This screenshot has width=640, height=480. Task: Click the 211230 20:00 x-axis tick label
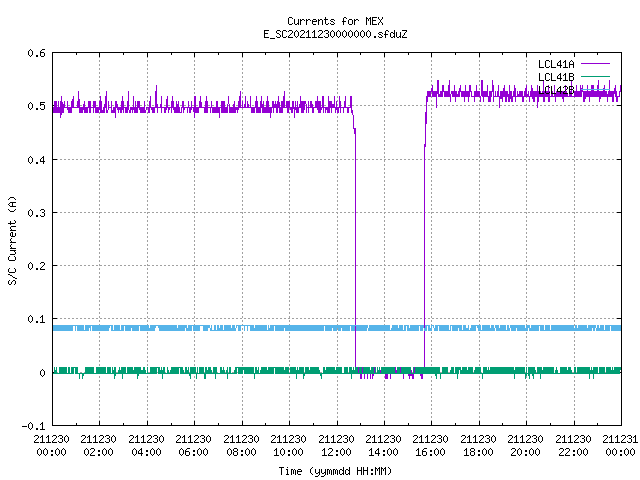[526, 446]
